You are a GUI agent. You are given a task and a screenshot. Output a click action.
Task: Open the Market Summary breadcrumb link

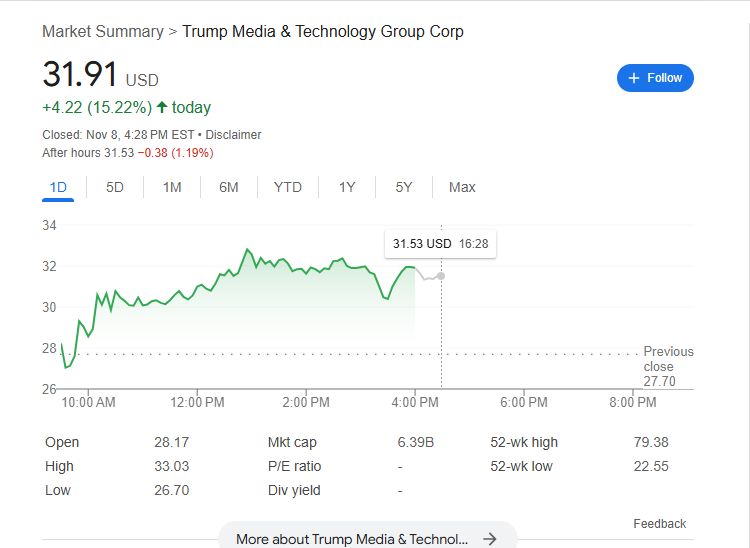pos(102,31)
